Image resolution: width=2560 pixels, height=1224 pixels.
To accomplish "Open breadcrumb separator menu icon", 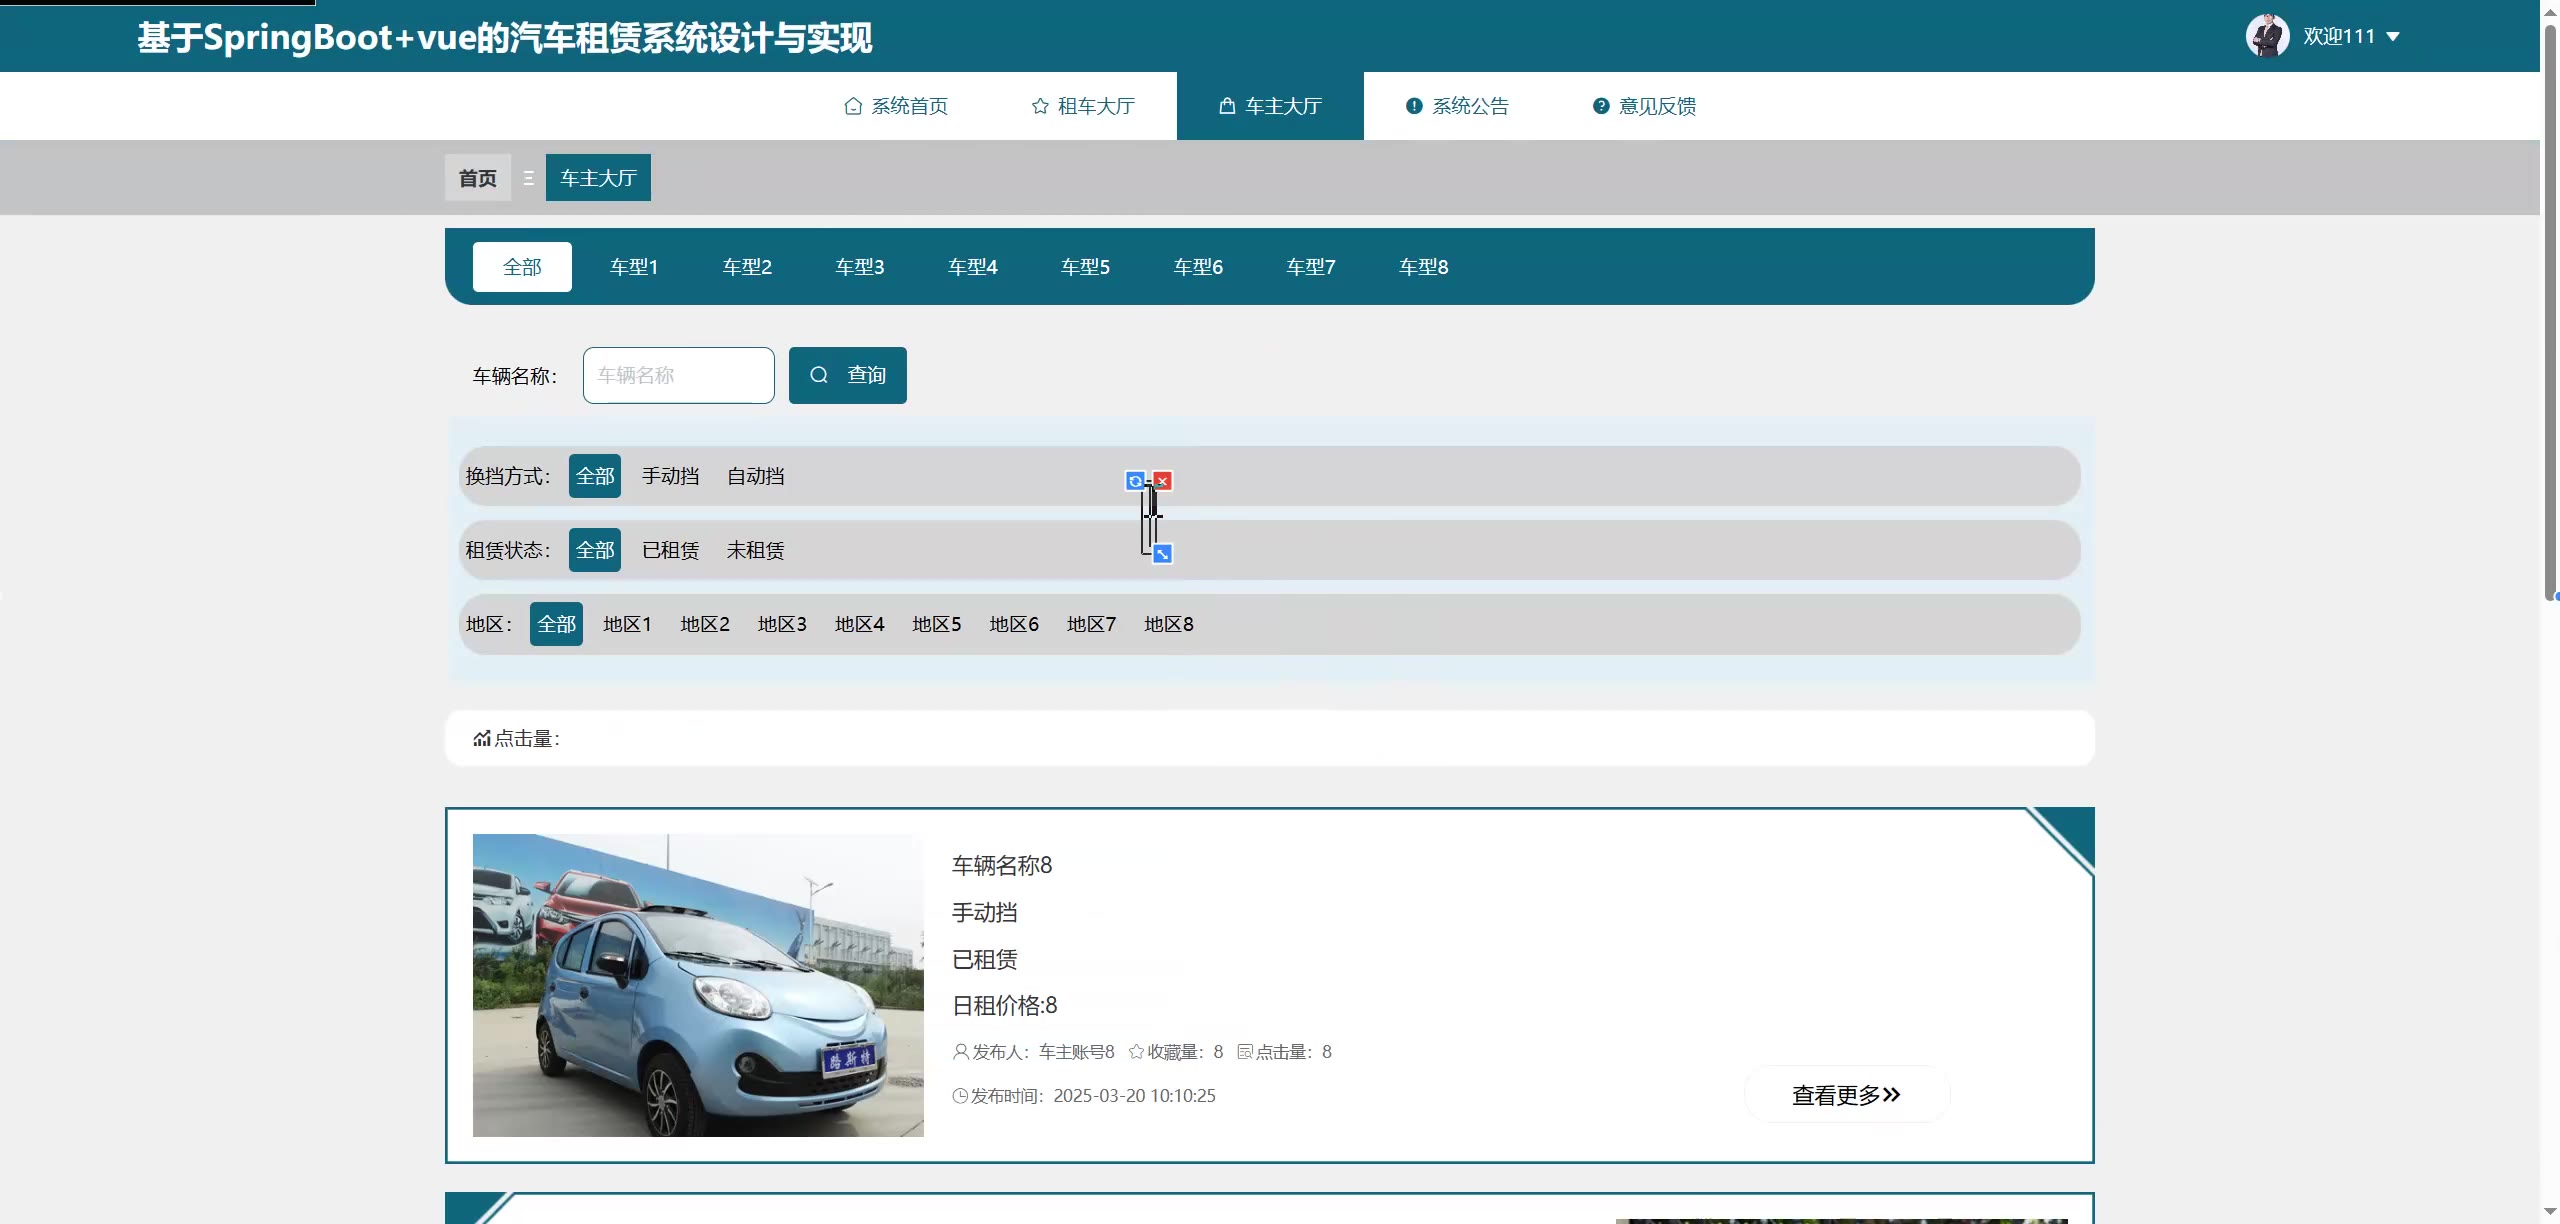I will [x=528, y=178].
